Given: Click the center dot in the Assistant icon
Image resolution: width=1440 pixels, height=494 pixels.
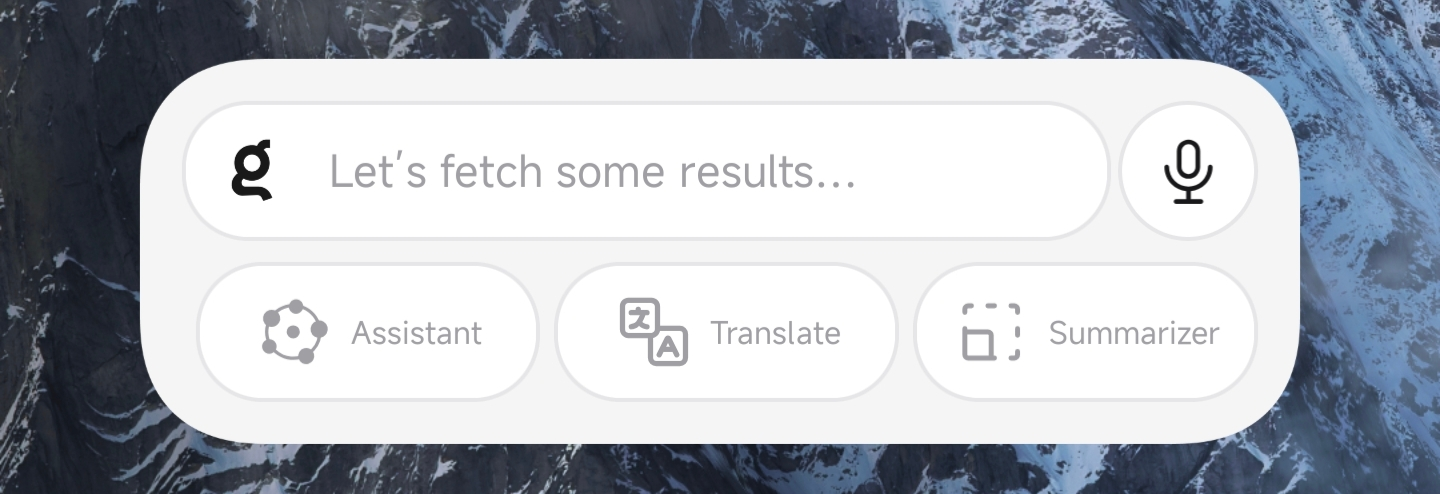Looking at the screenshot, I should pos(293,329).
